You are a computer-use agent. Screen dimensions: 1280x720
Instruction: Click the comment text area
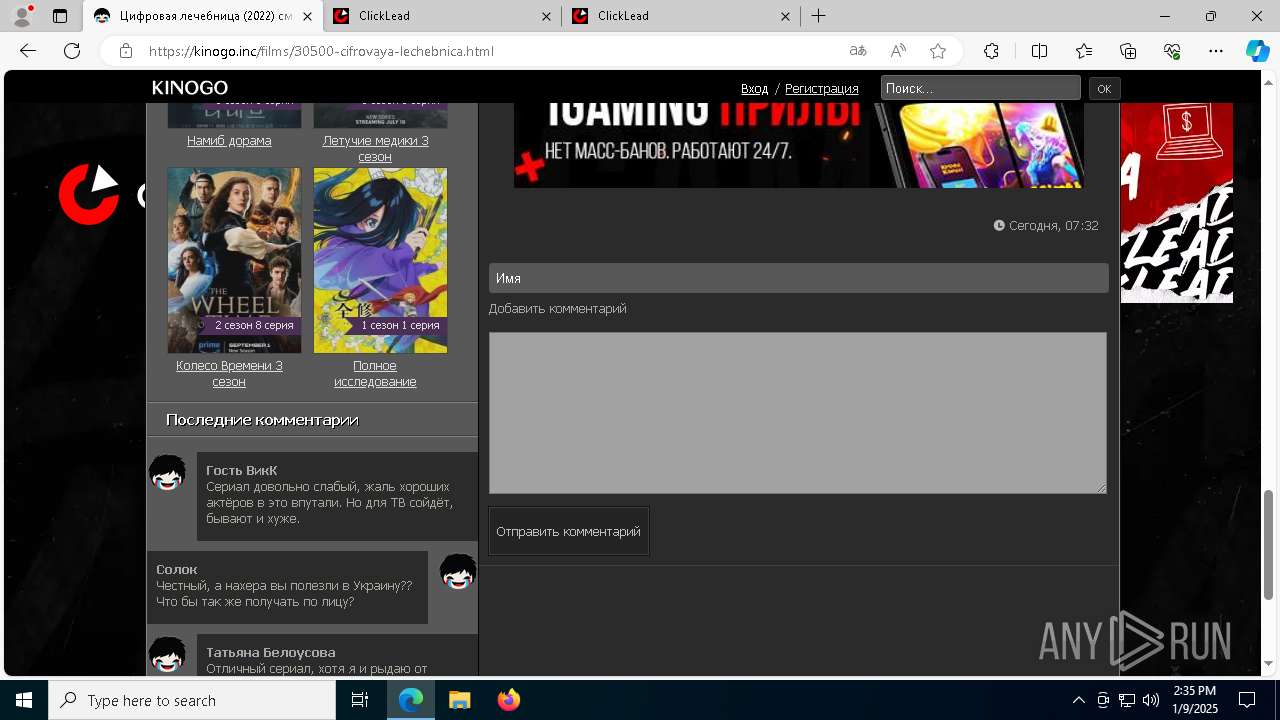pos(798,412)
